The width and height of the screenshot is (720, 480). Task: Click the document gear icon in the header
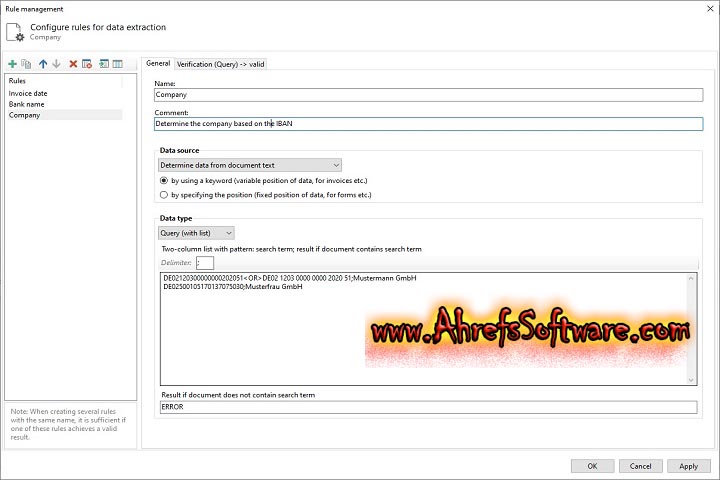tap(15, 32)
